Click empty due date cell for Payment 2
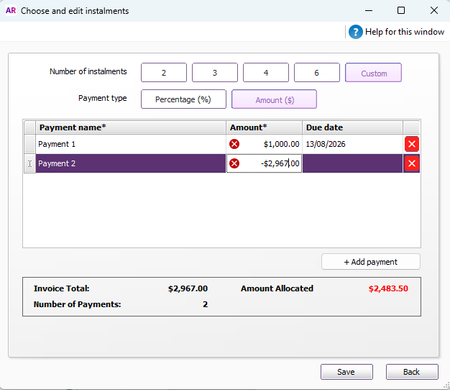Viewport: 450px width, 390px height. (x=352, y=163)
